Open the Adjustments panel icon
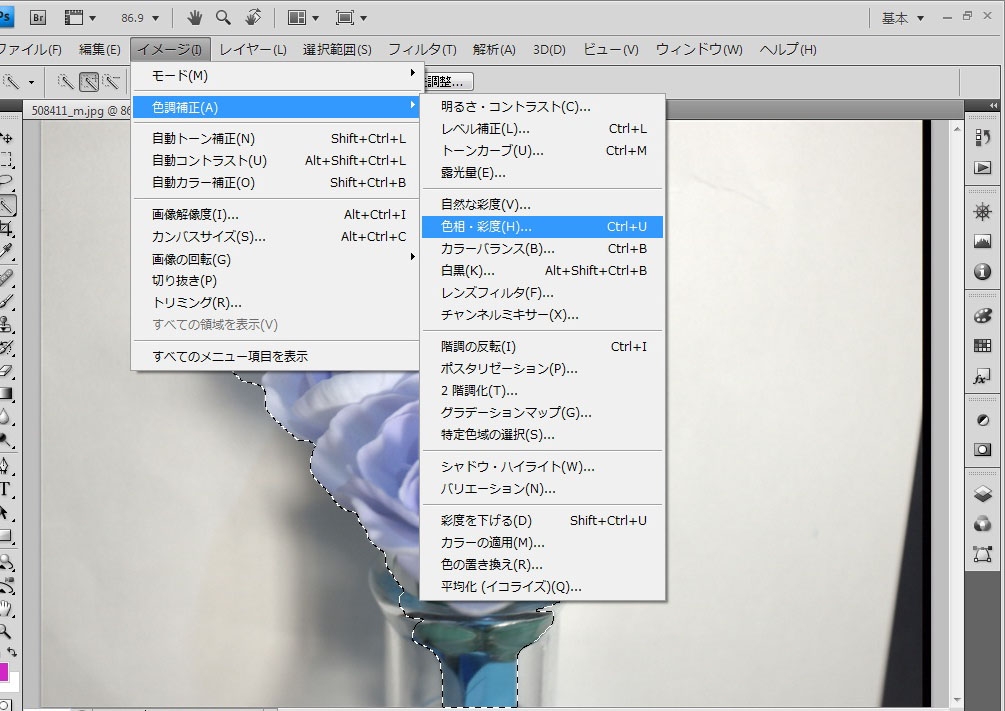The image size is (1005, 711). pyautogui.click(x=983, y=421)
